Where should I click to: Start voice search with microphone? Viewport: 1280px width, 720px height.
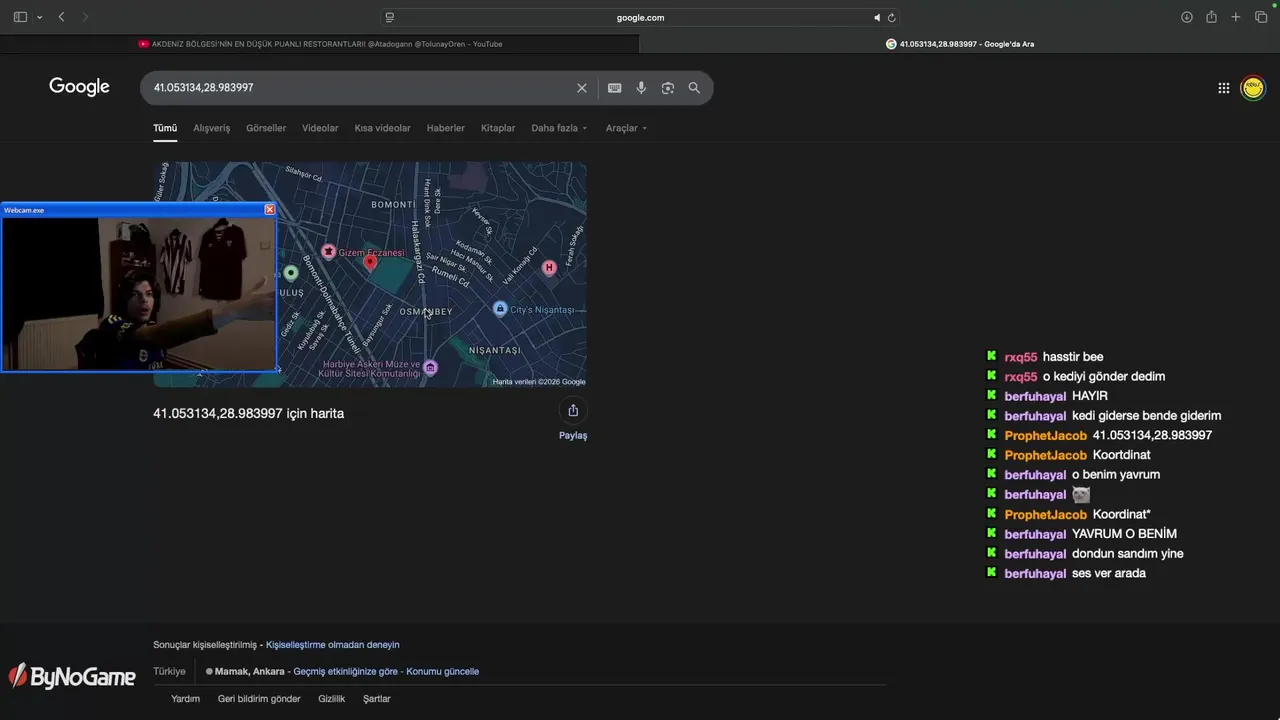641,88
